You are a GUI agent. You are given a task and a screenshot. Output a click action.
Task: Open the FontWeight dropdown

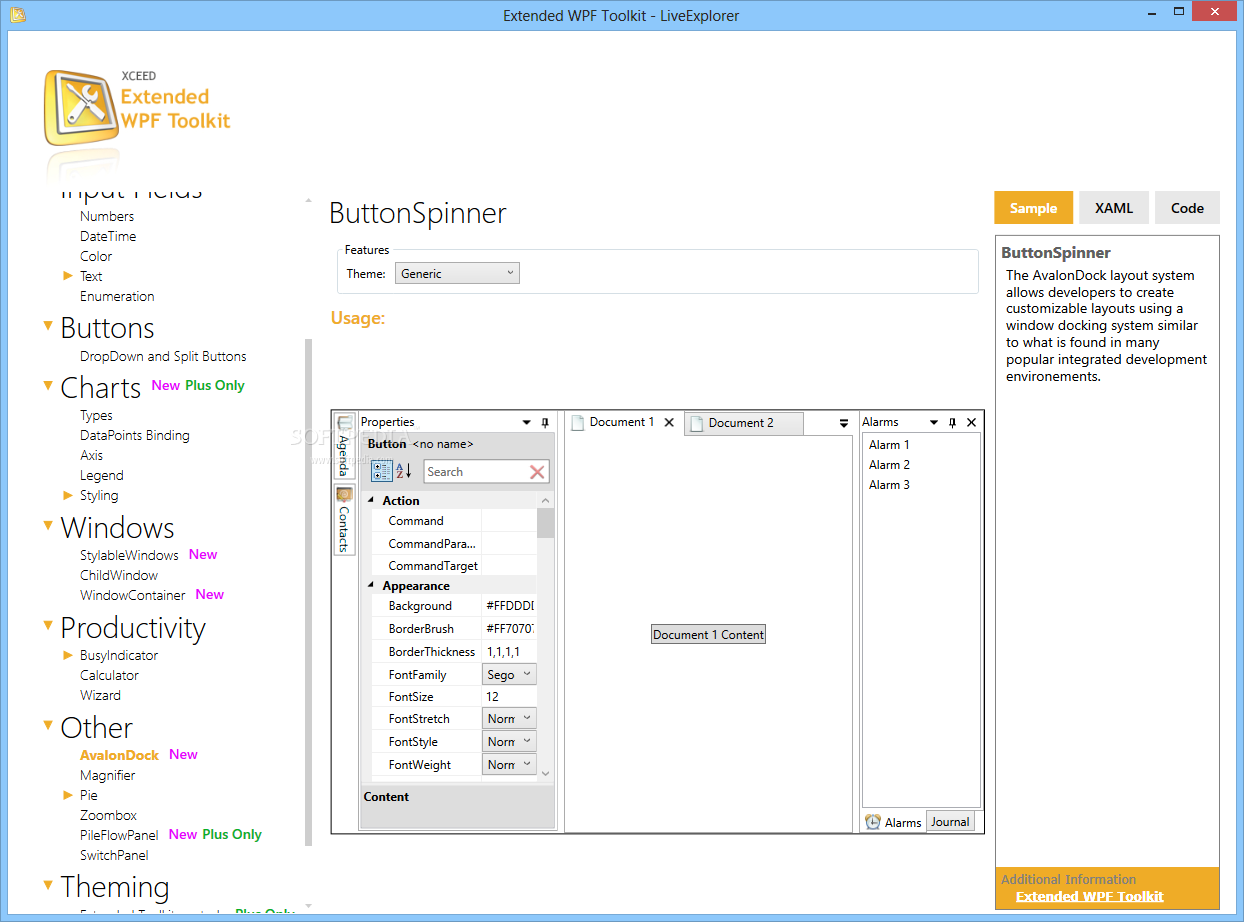[x=509, y=765]
